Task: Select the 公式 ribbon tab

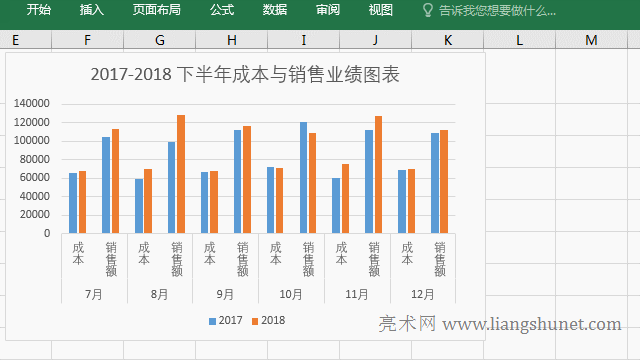Action: click(x=222, y=10)
